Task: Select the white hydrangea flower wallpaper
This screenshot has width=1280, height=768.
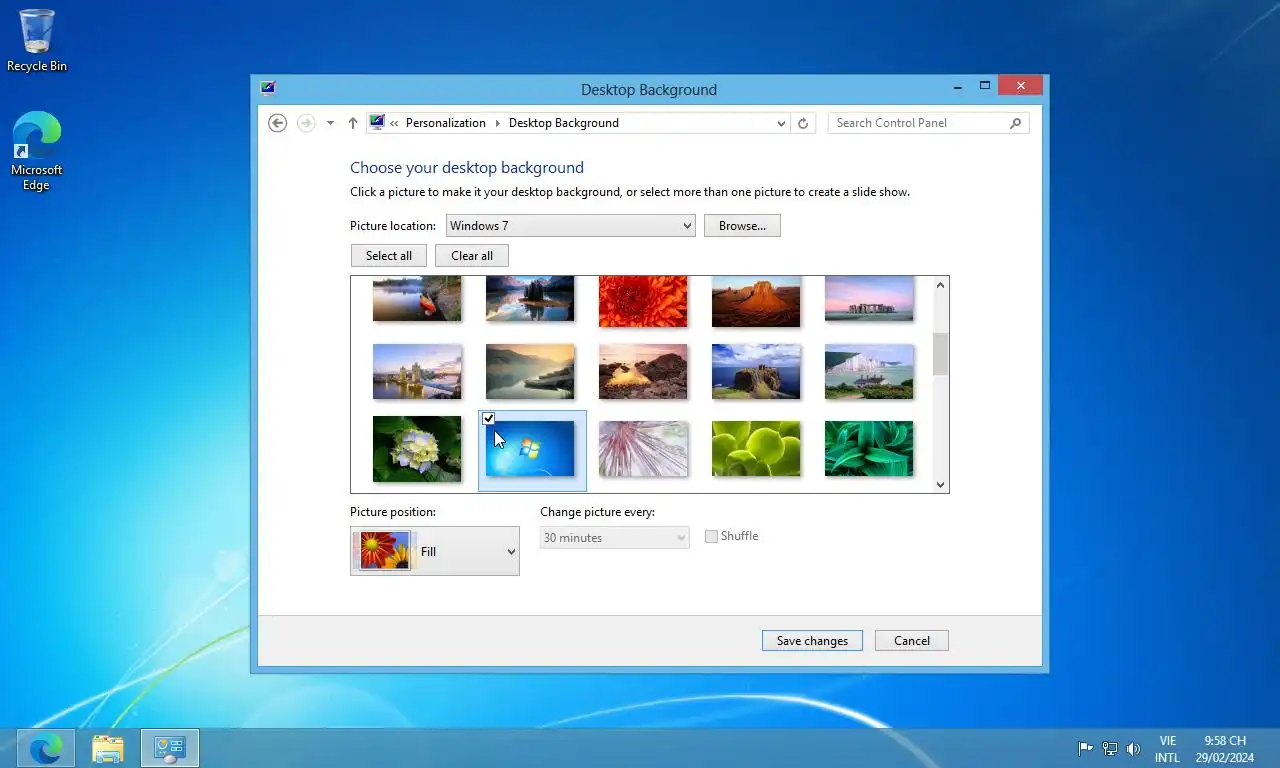Action: [417, 449]
